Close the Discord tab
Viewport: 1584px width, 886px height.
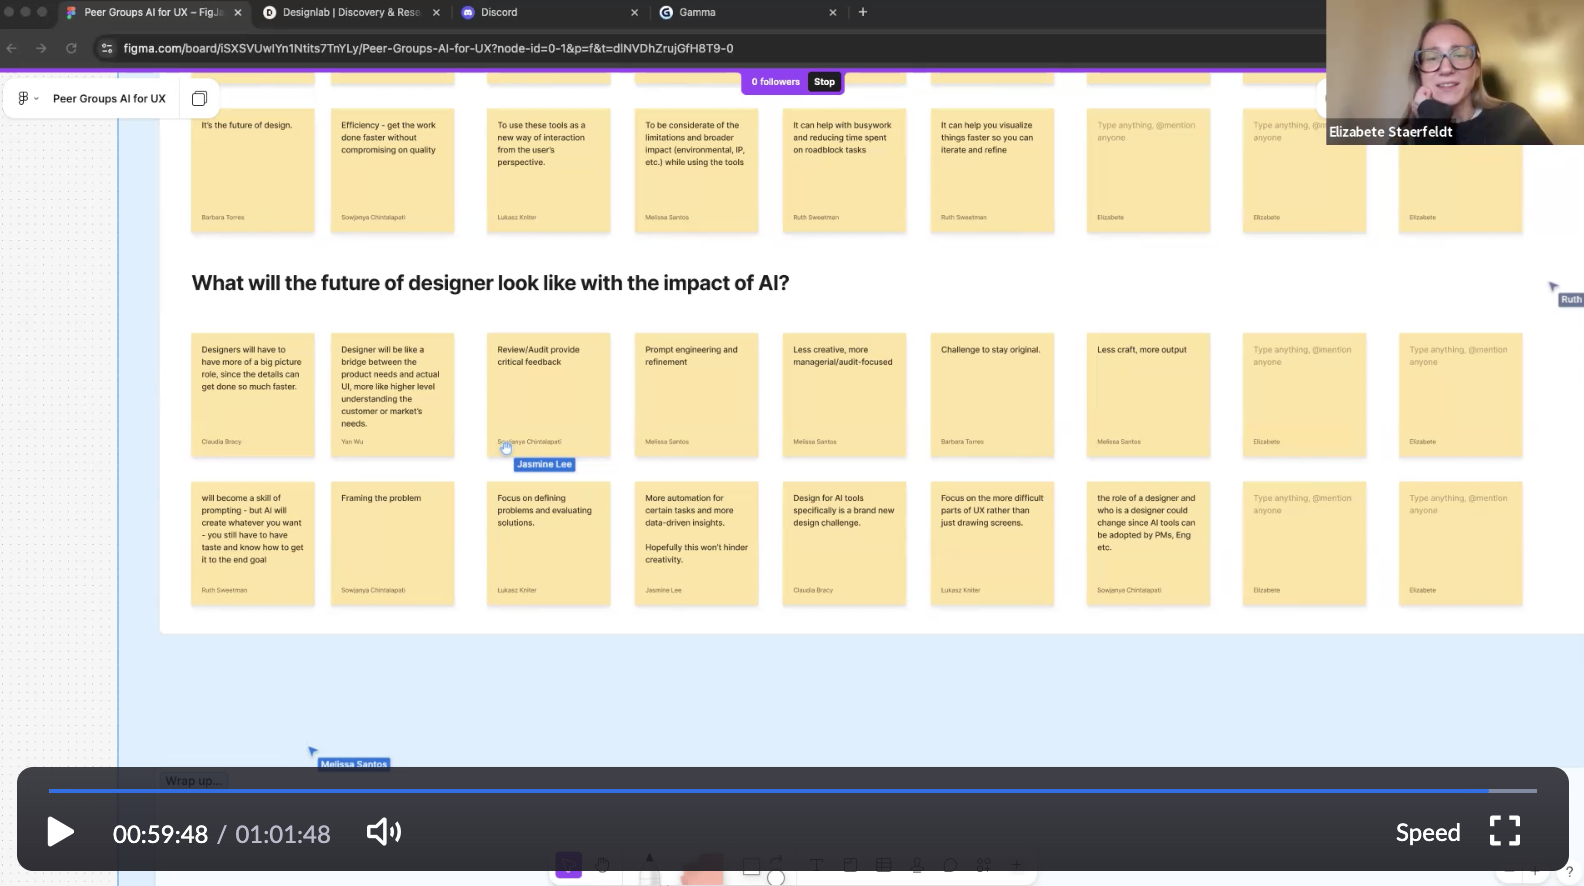click(x=634, y=12)
